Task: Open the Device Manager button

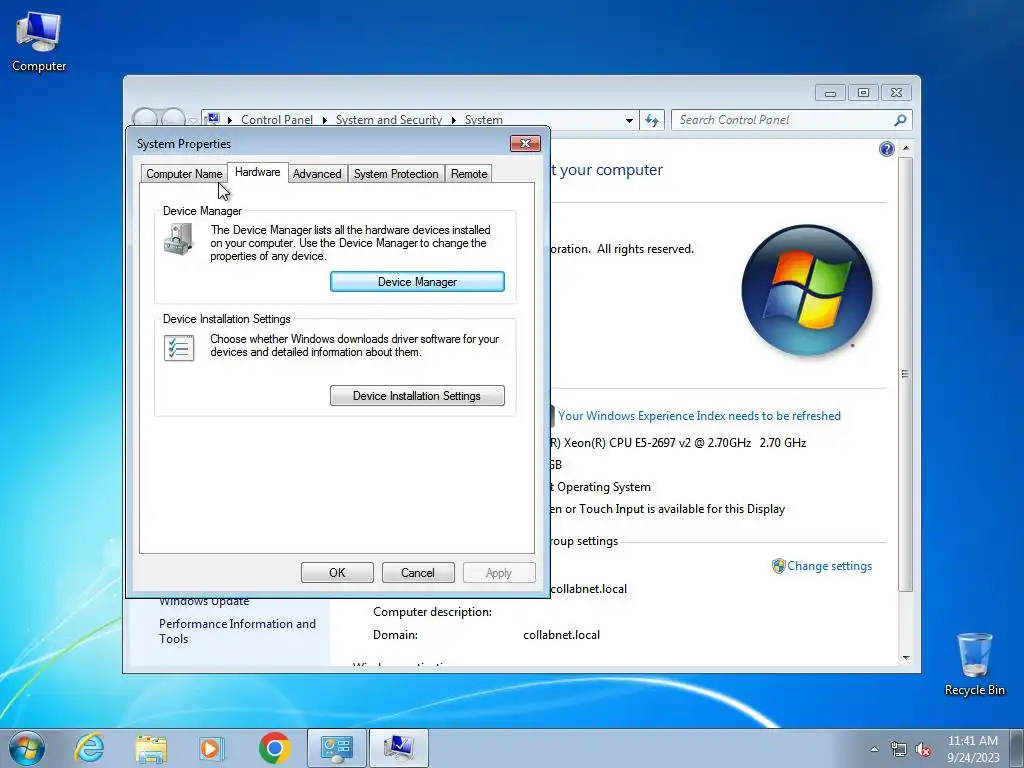Action: [x=417, y=281]
